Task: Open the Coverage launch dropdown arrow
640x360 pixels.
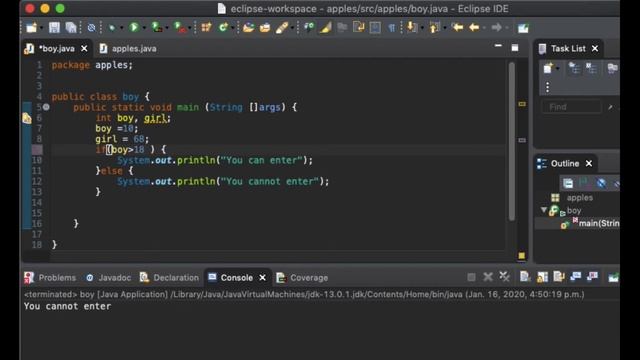Action: coord(167,28)
